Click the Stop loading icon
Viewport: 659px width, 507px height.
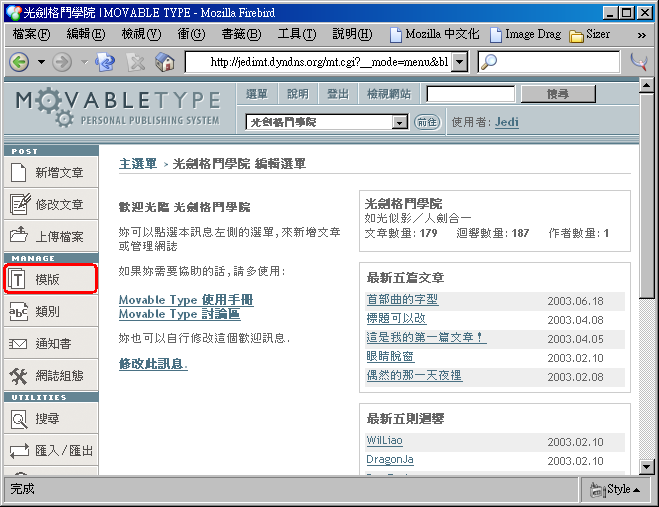click(x=136, y=63)
